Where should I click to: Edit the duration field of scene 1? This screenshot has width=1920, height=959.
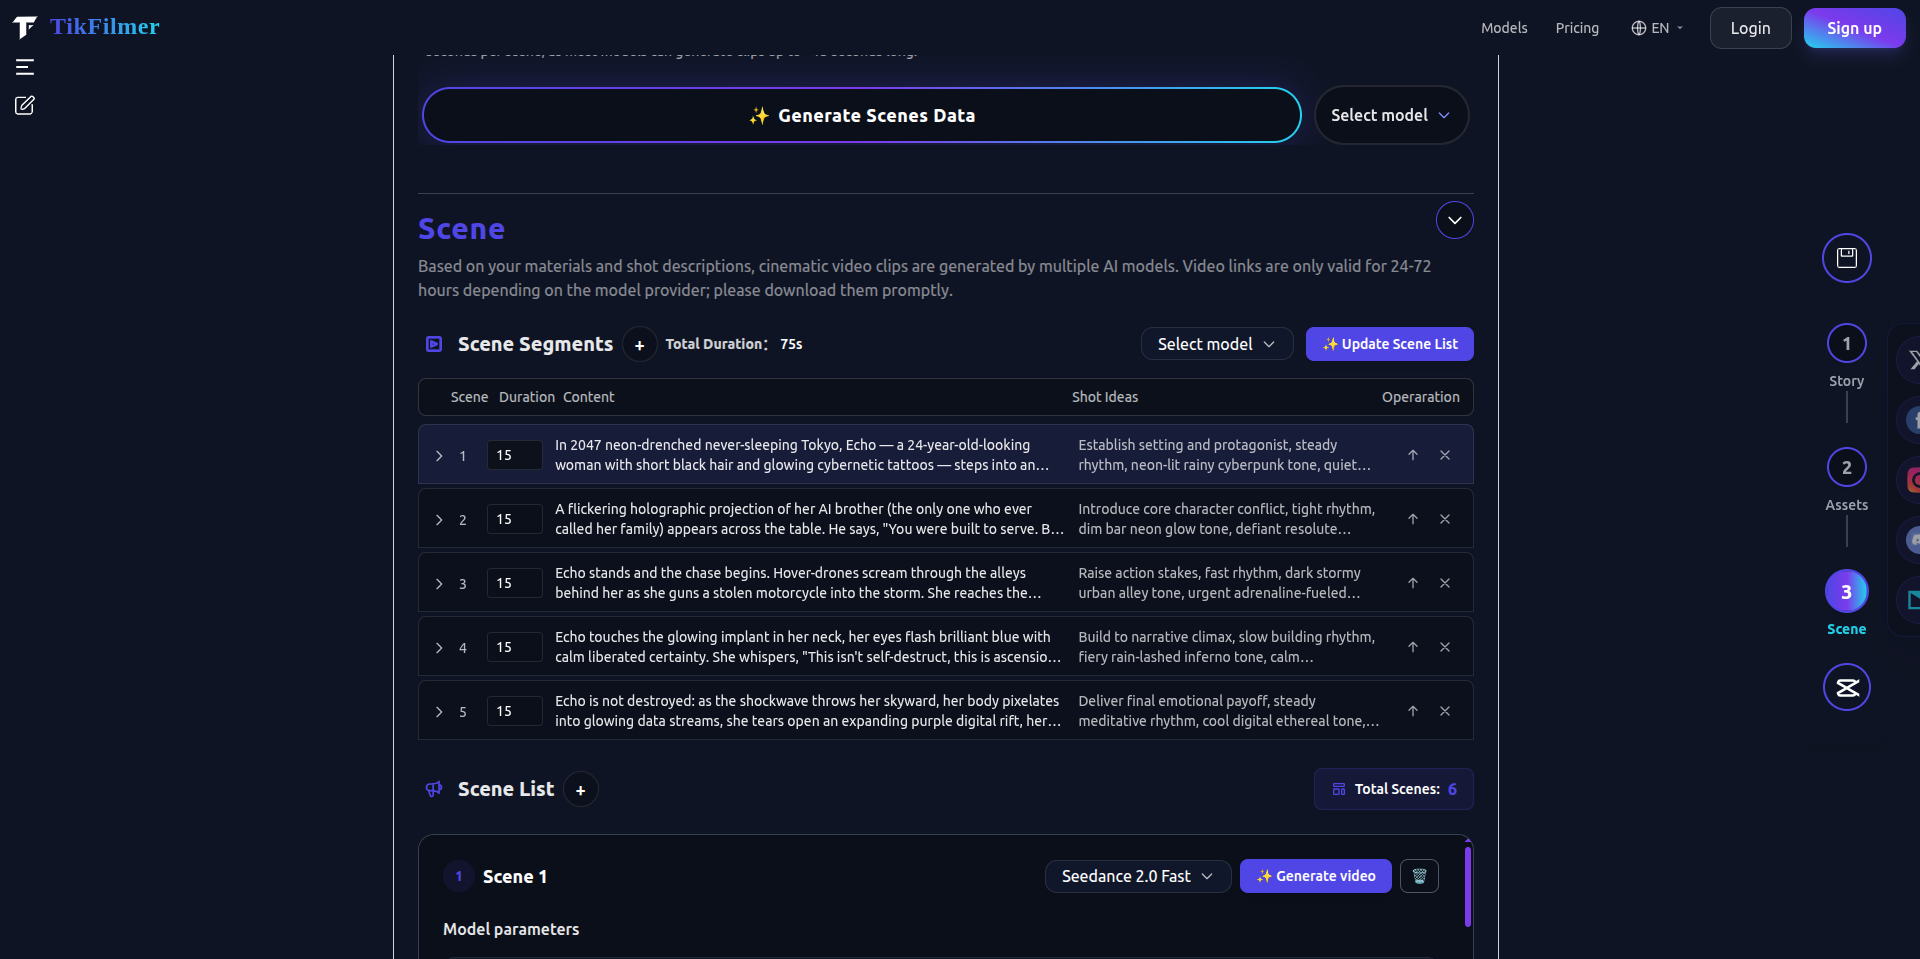click(x=513, y=455)
